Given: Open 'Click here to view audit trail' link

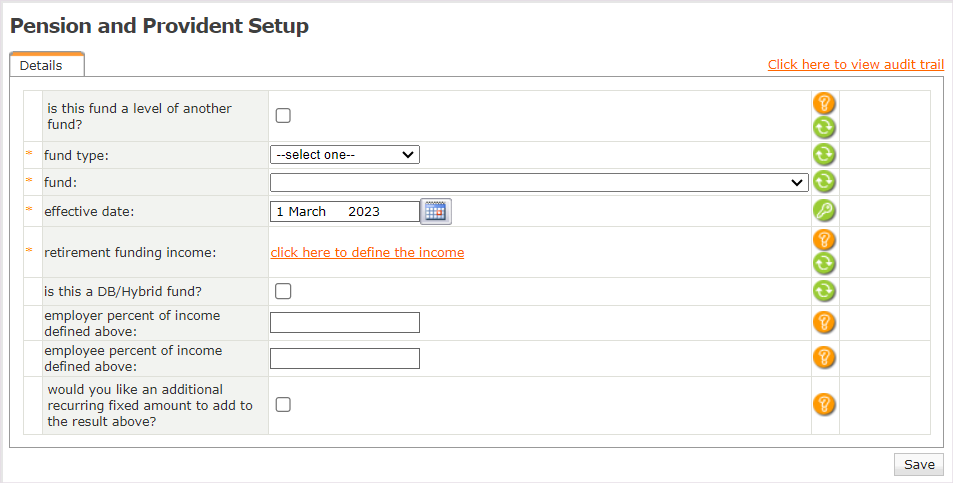Looking at the screenshot, I should coord(855,64).
